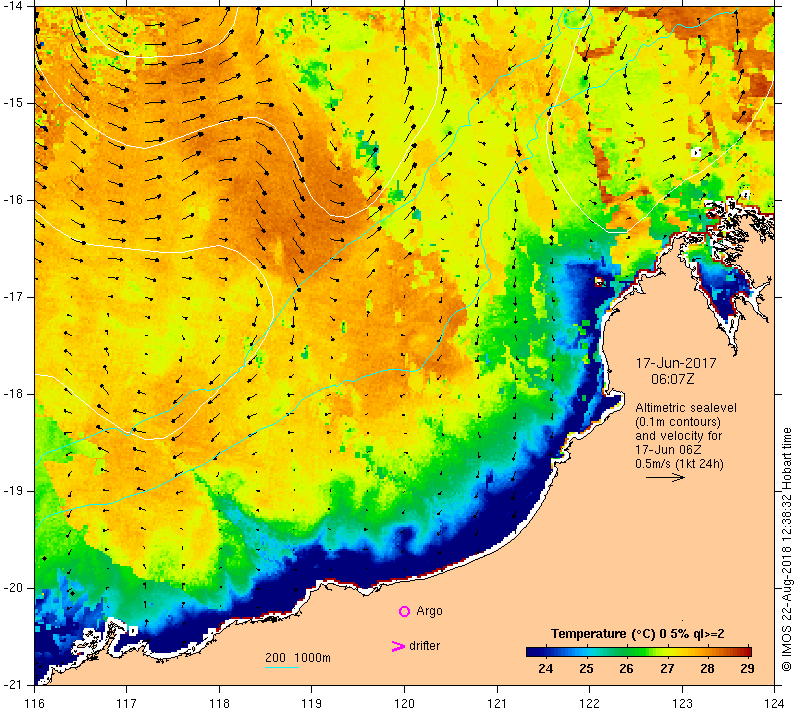Click the 'Altimetric sealevel' caption line
This screenshot has width=800, height=710.
686,408
